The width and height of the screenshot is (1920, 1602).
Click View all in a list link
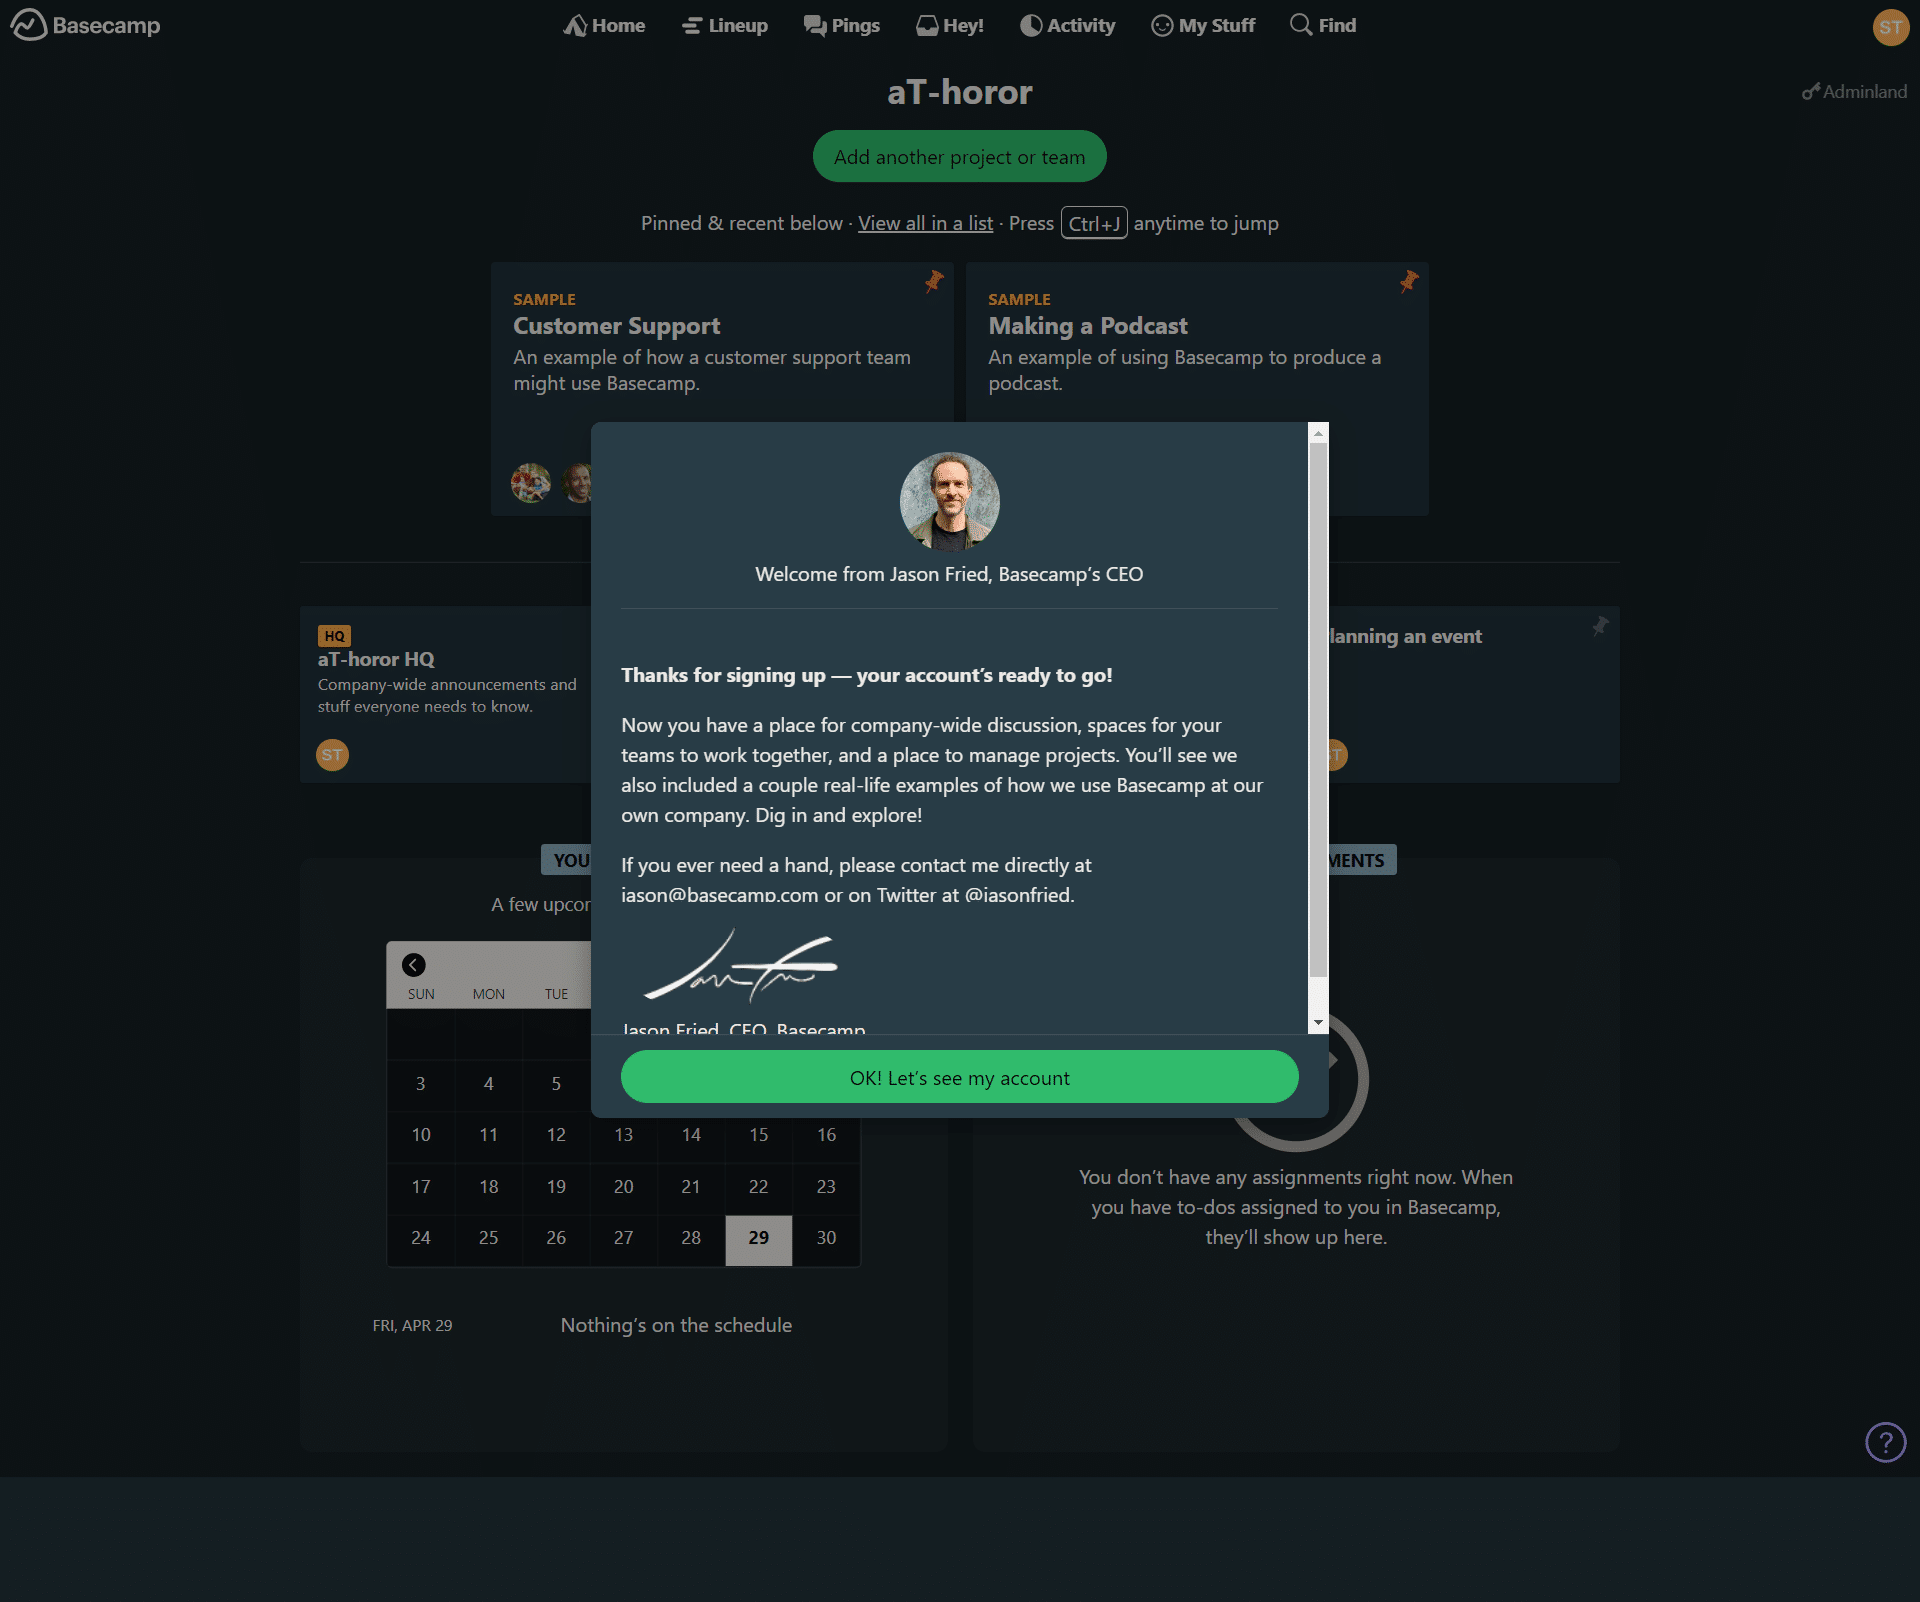point(927,223)
